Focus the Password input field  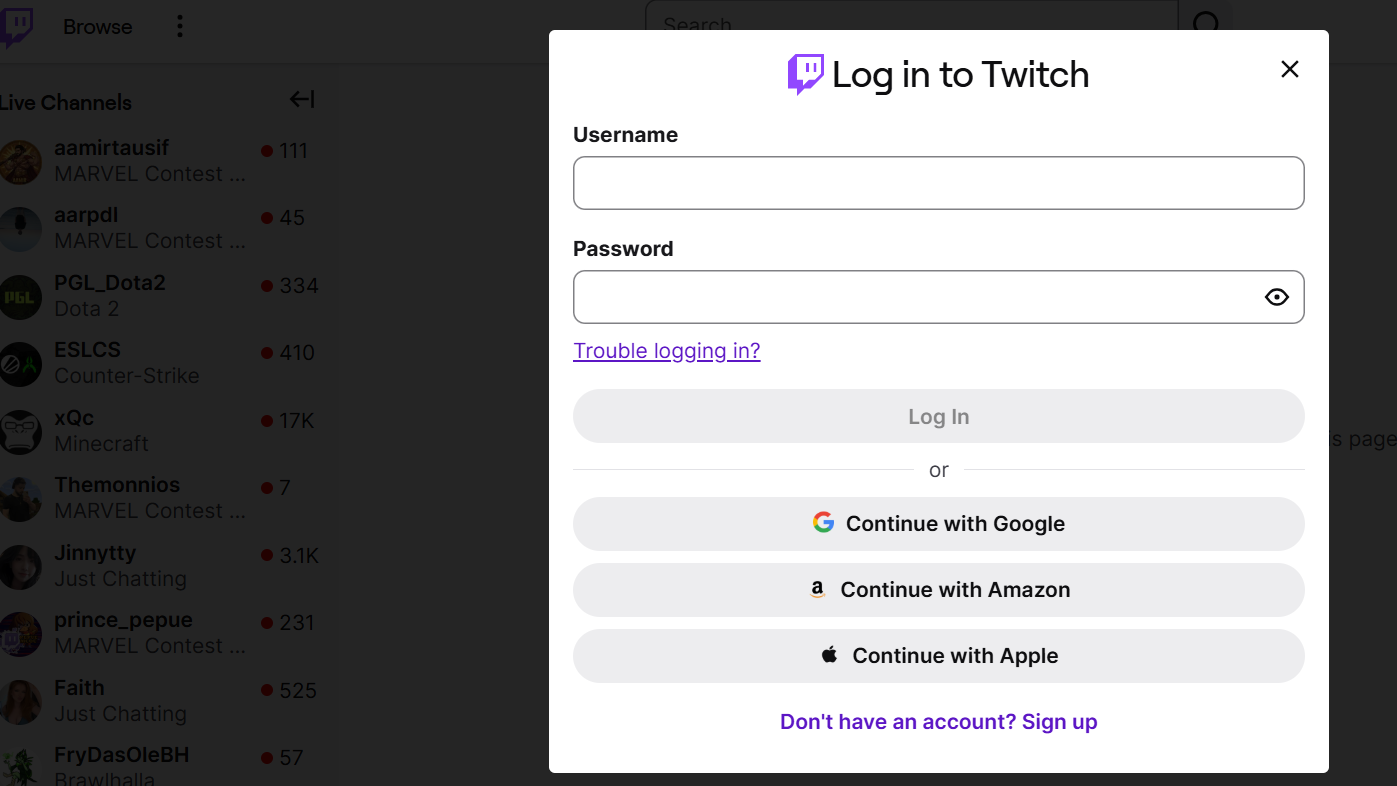[915, 297]
